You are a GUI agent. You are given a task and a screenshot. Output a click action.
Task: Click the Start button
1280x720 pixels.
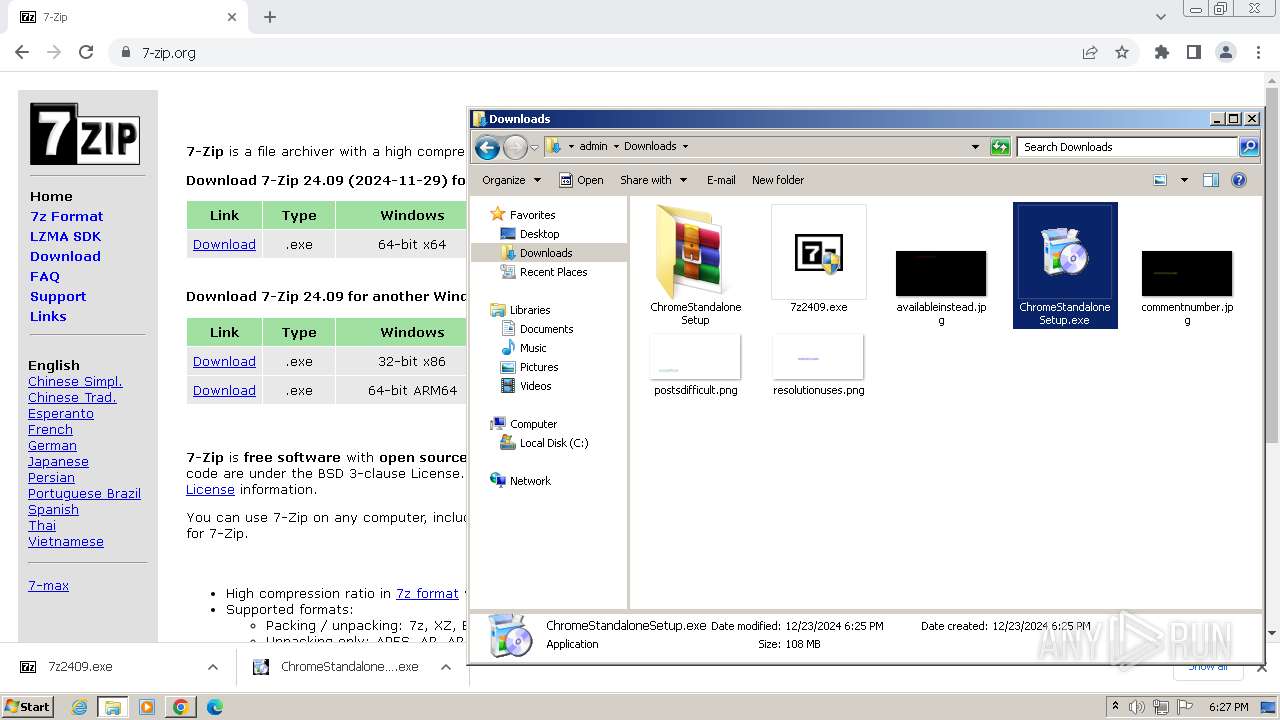[x=28, y=706]
